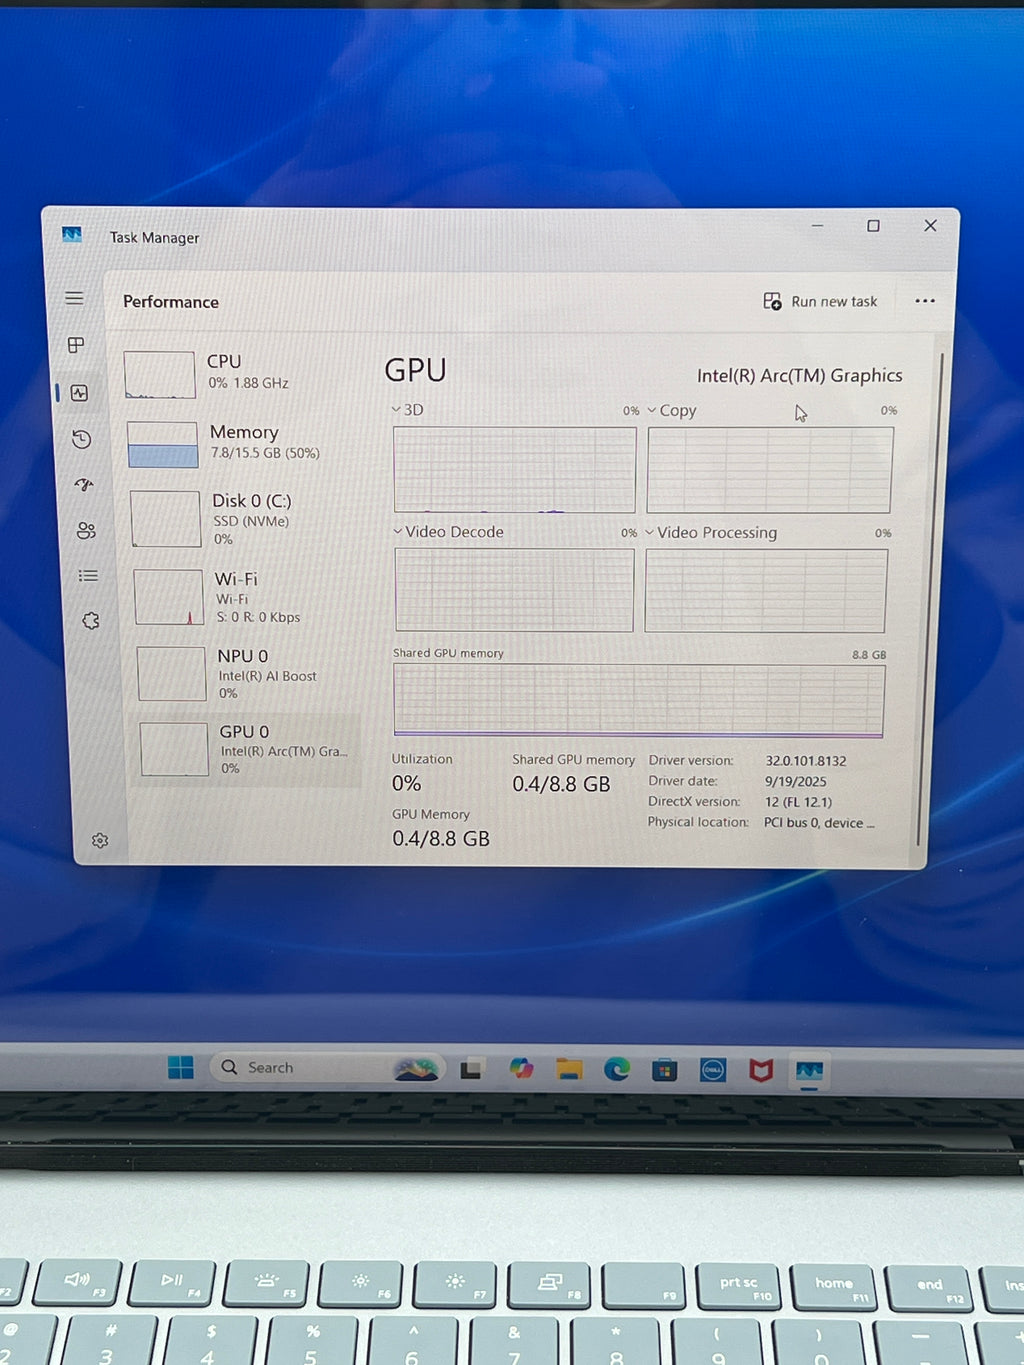Select Disk 0 (C:) in performance list
Viewport: 1024px width, 1365px height.
[x=244, y=518]
